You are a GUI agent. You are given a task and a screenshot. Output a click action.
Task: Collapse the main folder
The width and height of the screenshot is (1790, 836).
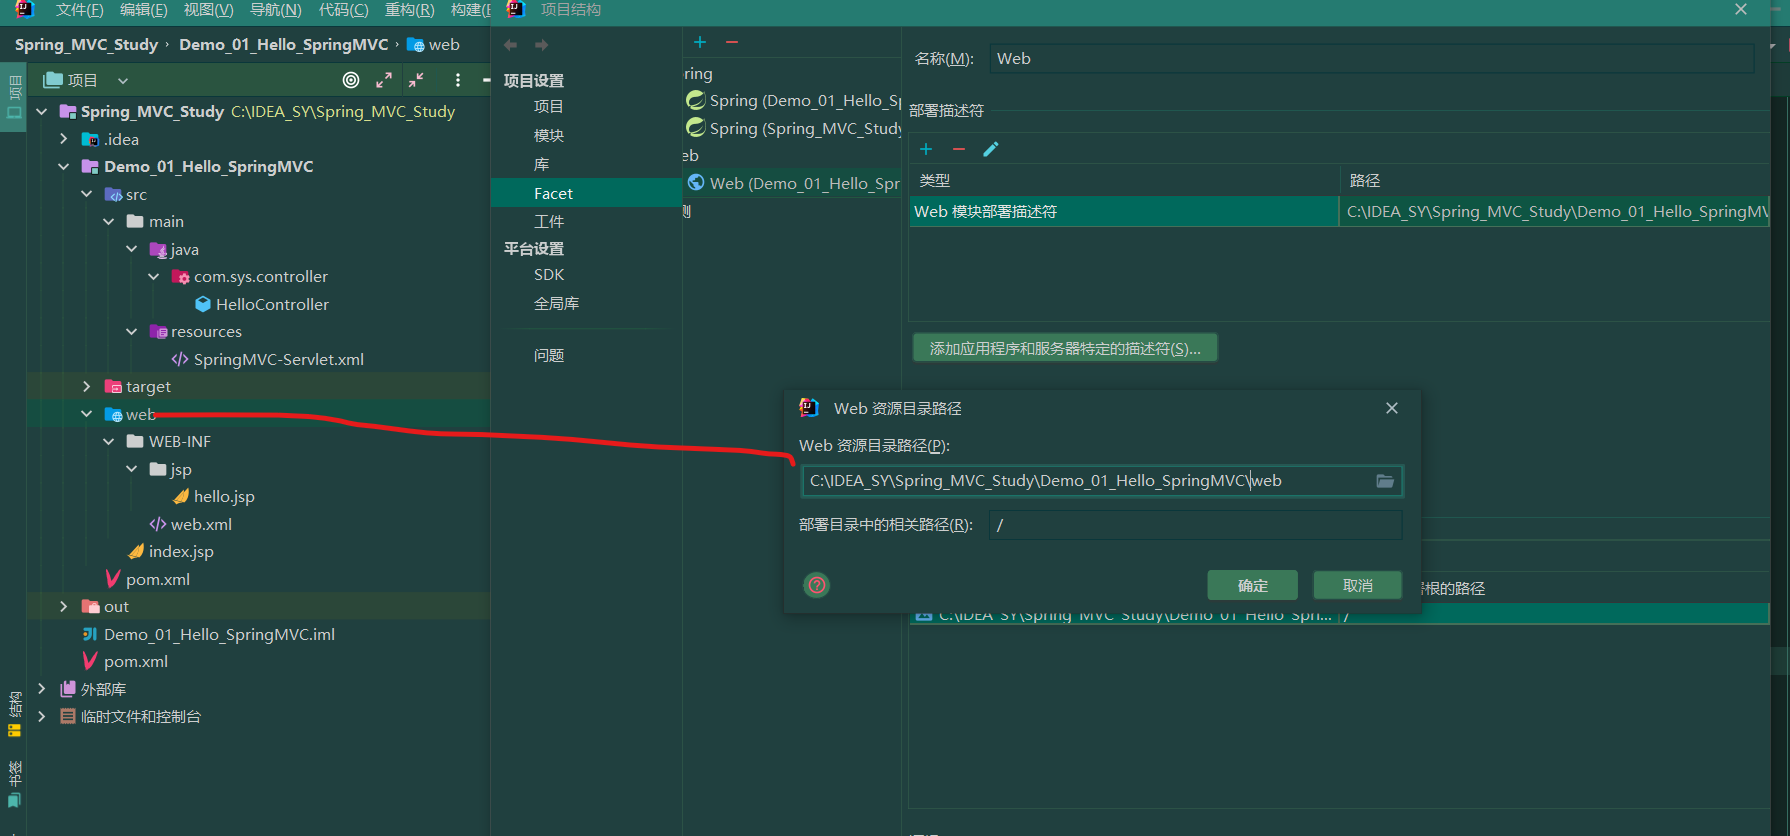[109, 221]
